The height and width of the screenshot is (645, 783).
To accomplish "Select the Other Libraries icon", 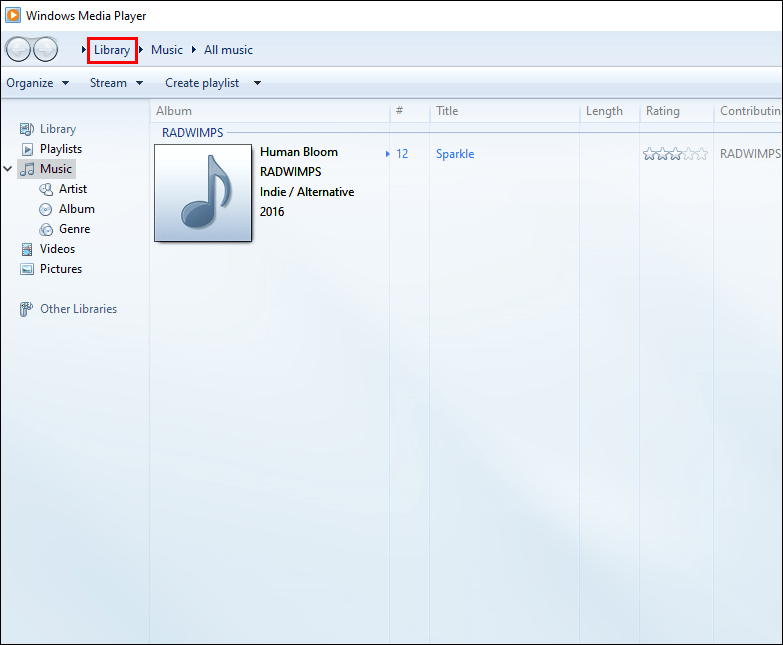I will pos(26,309).
